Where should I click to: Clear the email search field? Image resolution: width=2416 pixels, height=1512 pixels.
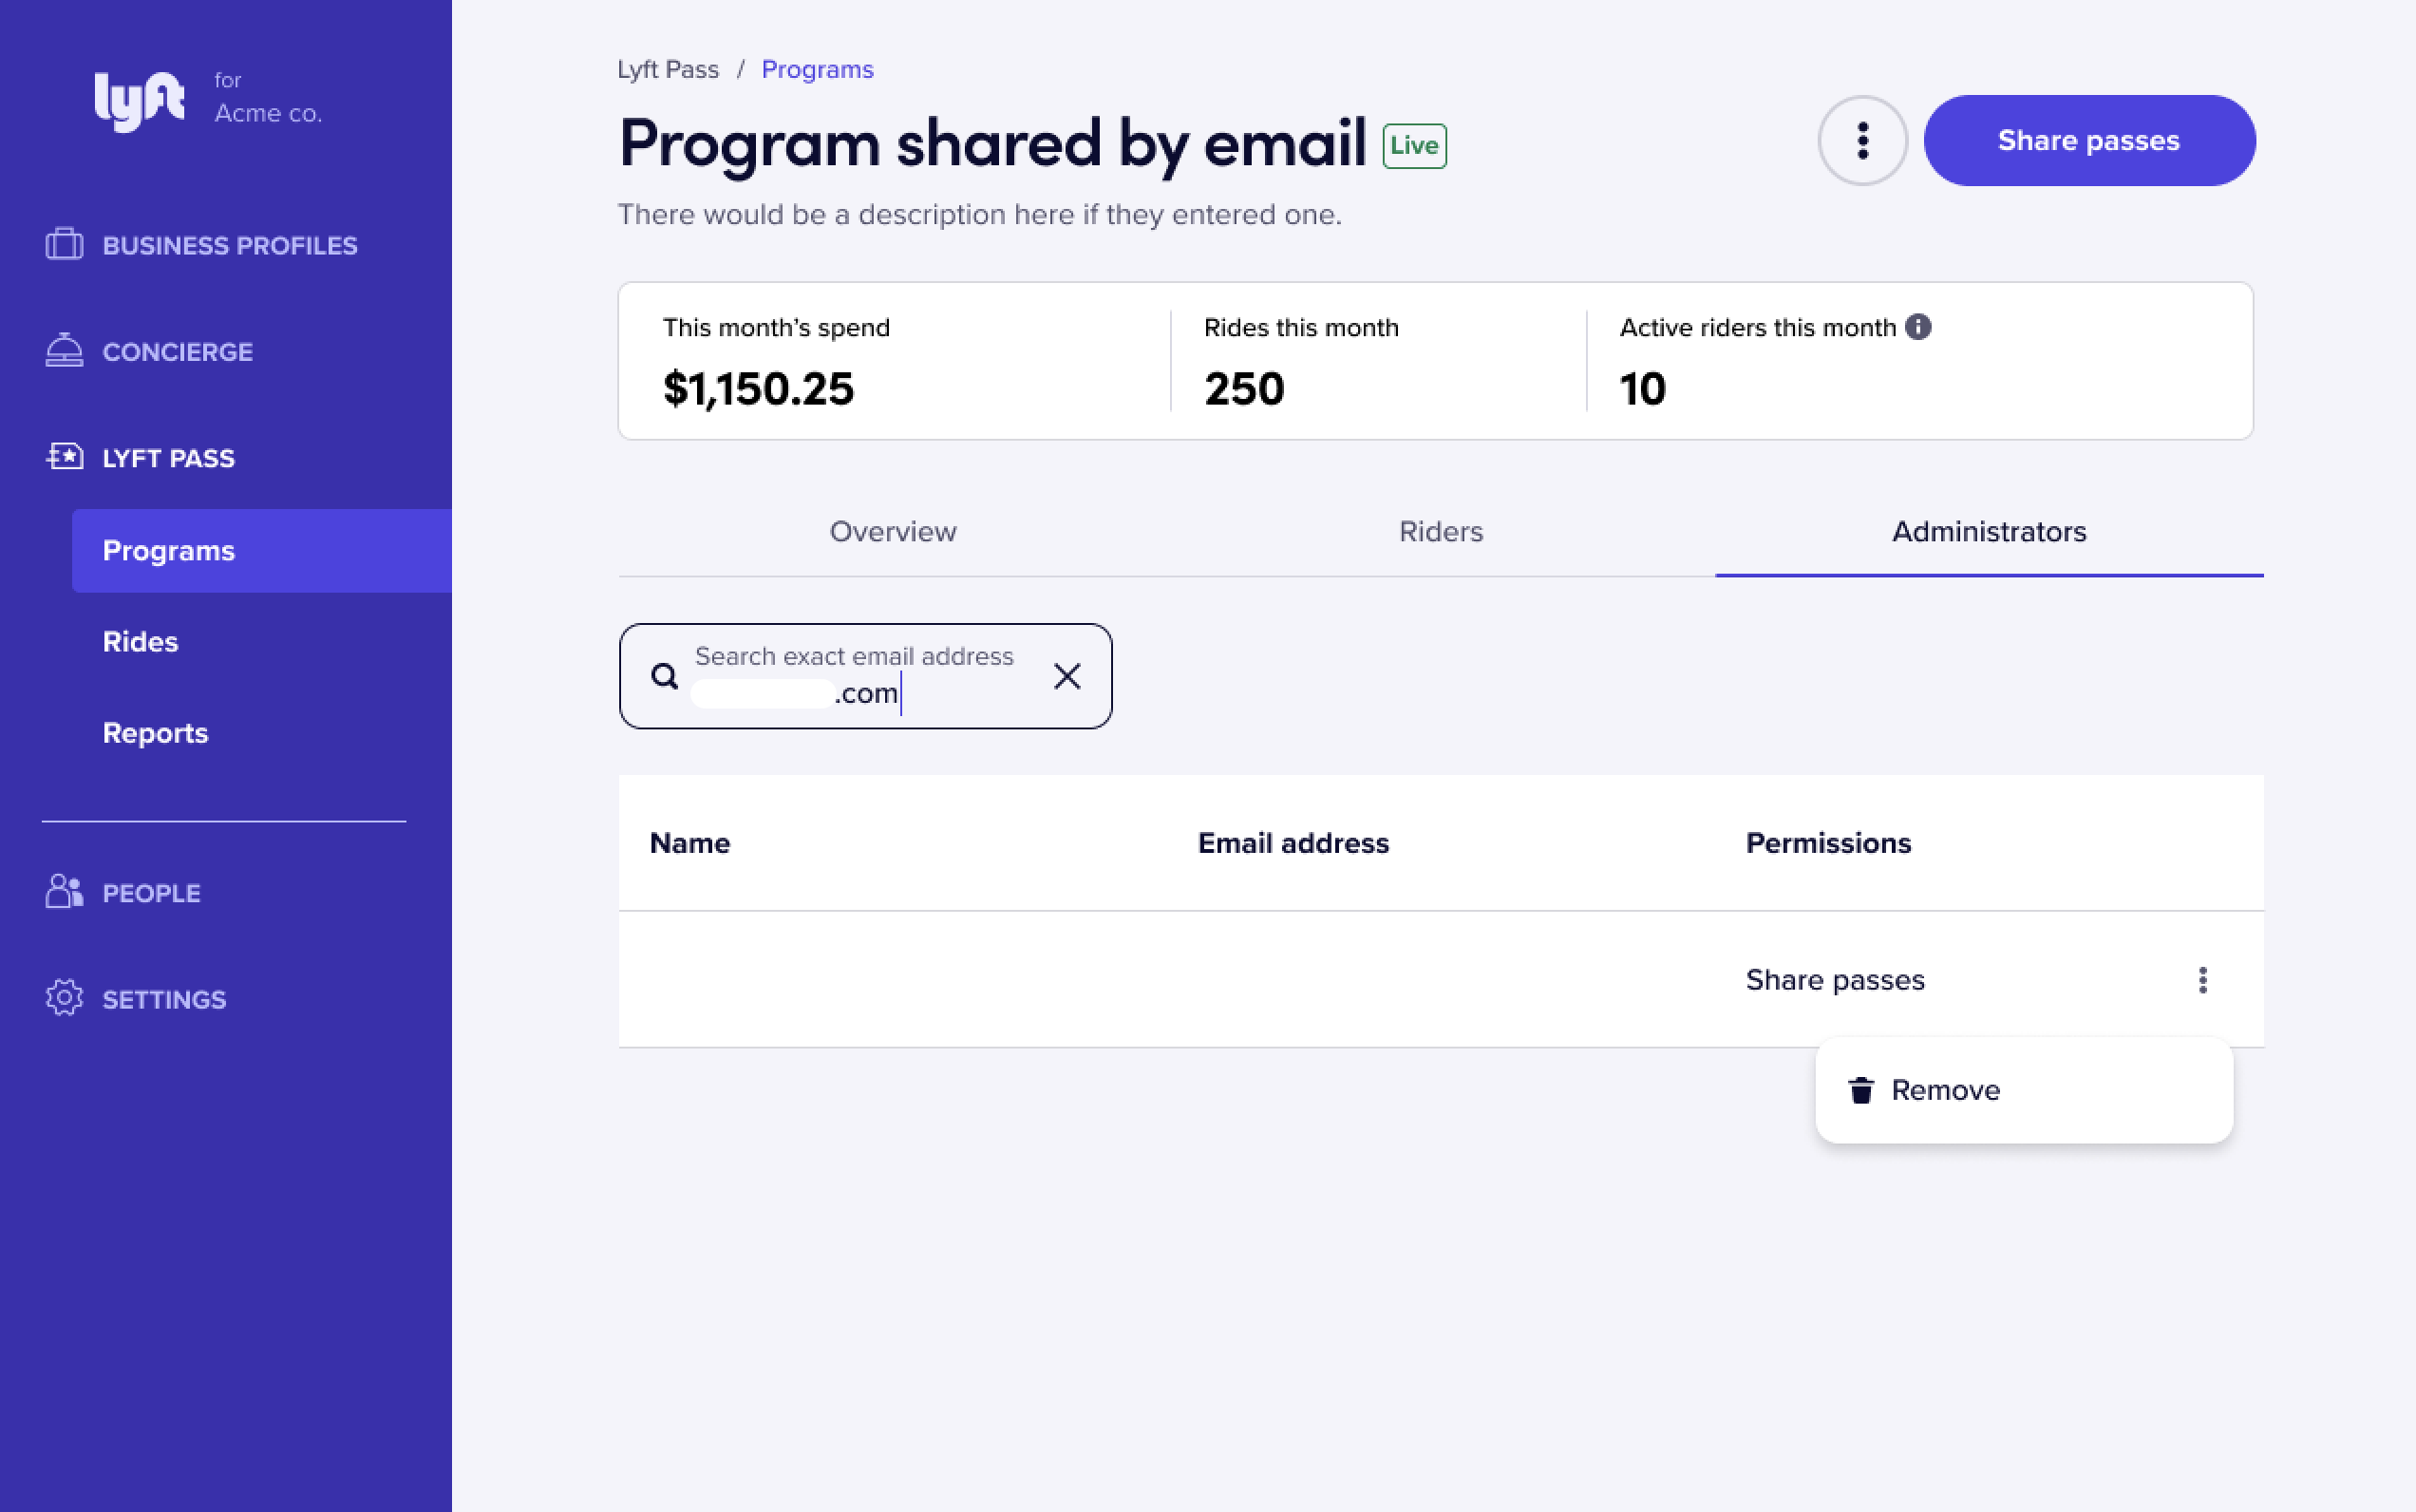coord(1067,677)
